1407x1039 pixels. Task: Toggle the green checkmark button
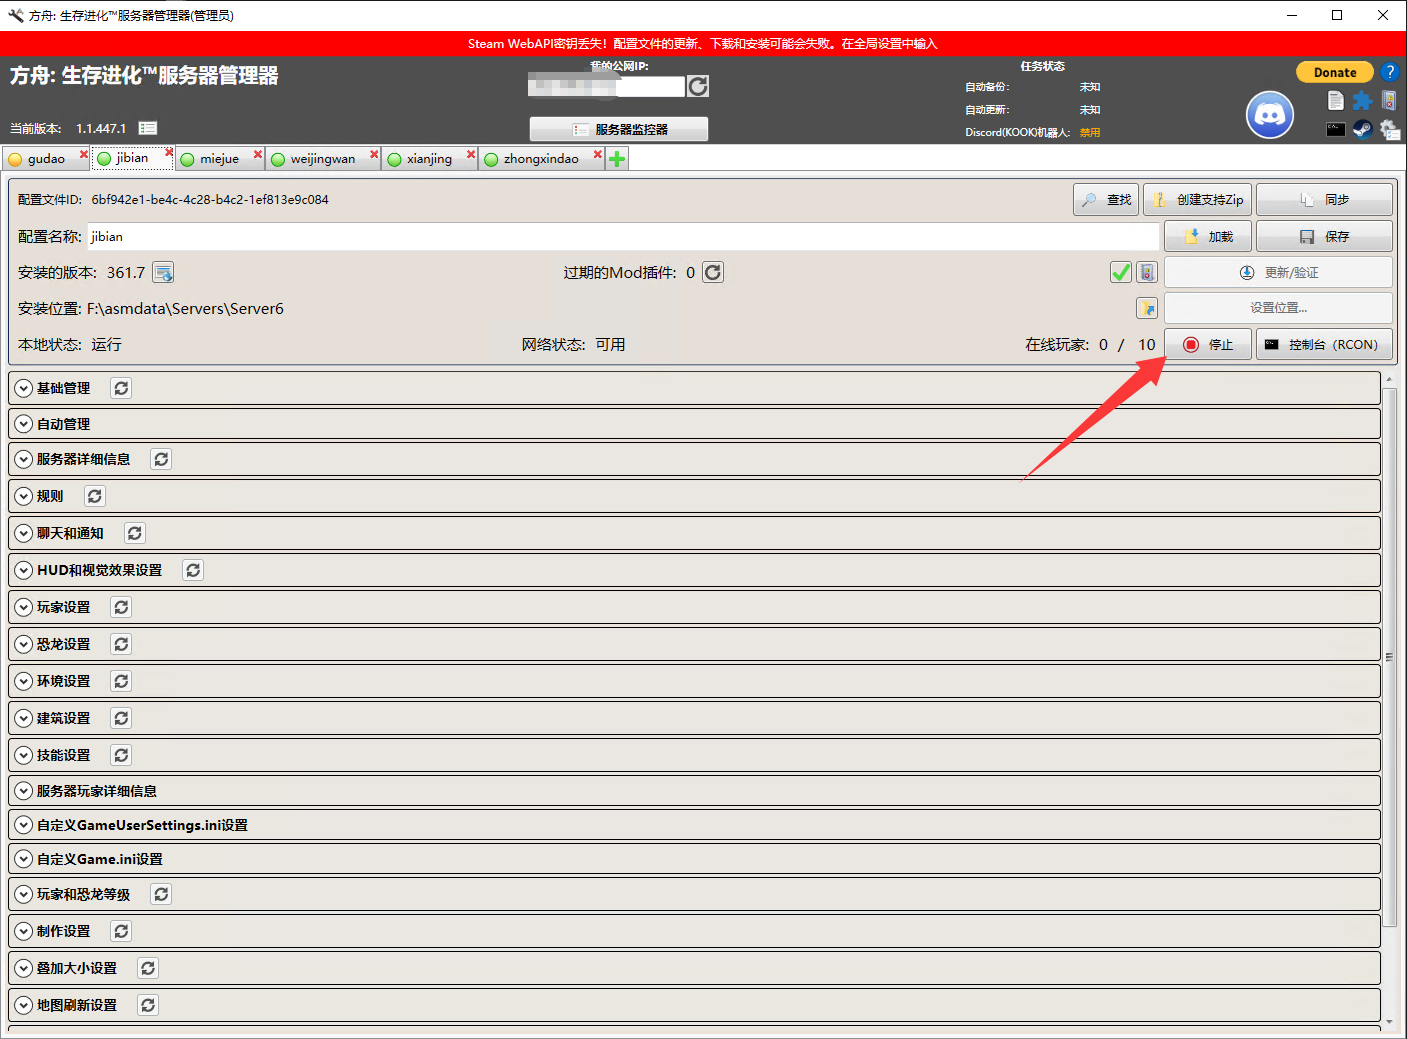(1121, 272)
